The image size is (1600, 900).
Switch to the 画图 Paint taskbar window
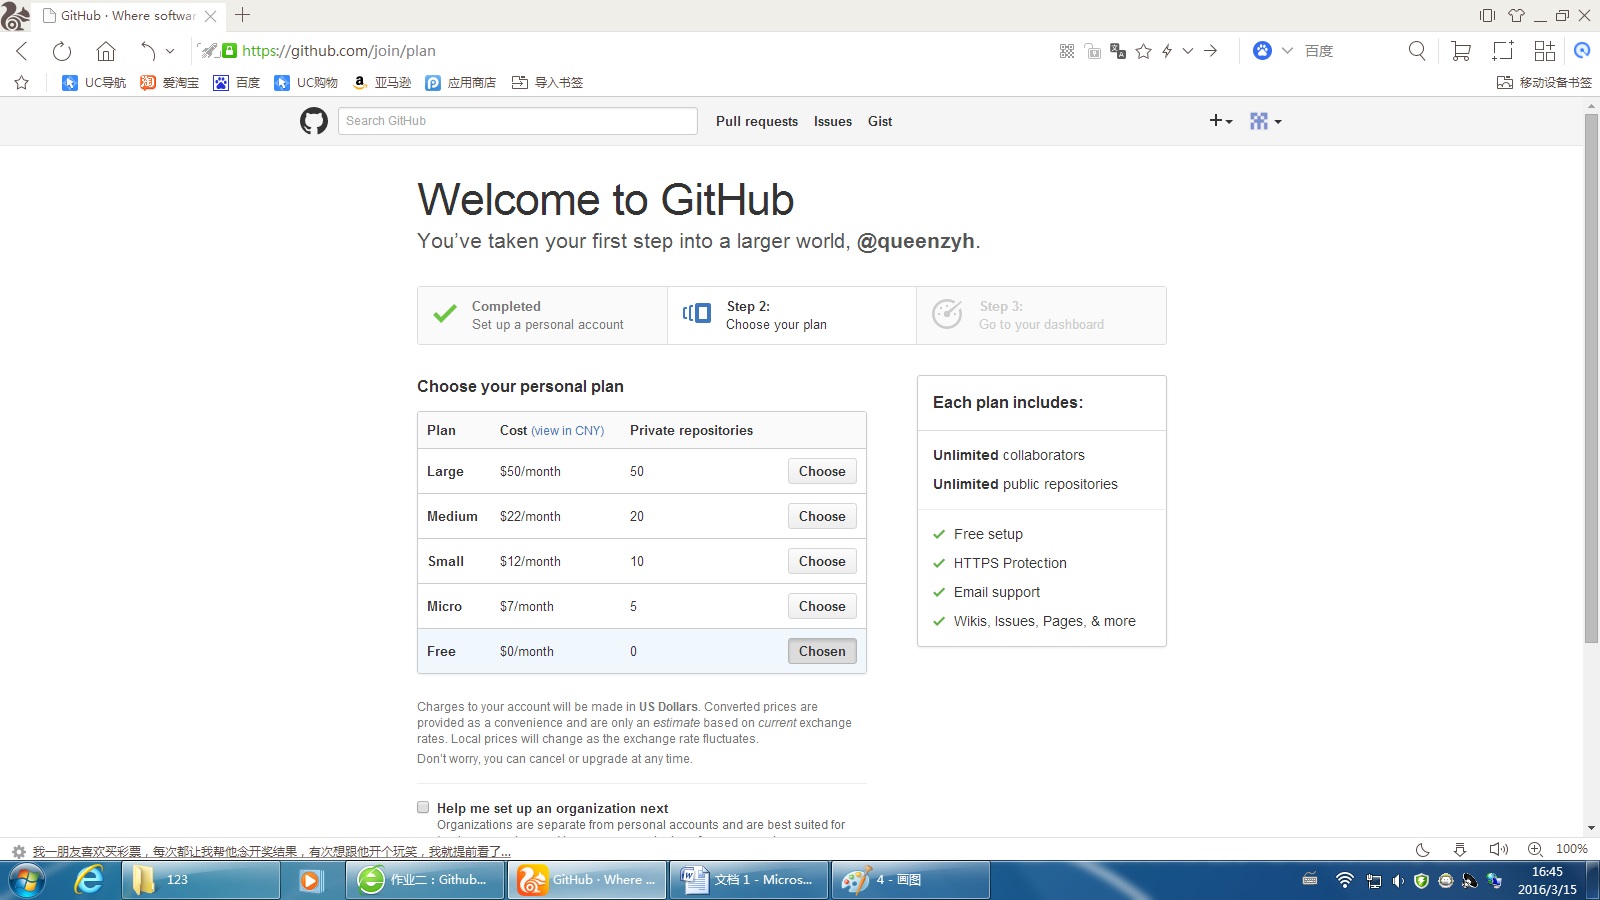click(x=910, y=880)
